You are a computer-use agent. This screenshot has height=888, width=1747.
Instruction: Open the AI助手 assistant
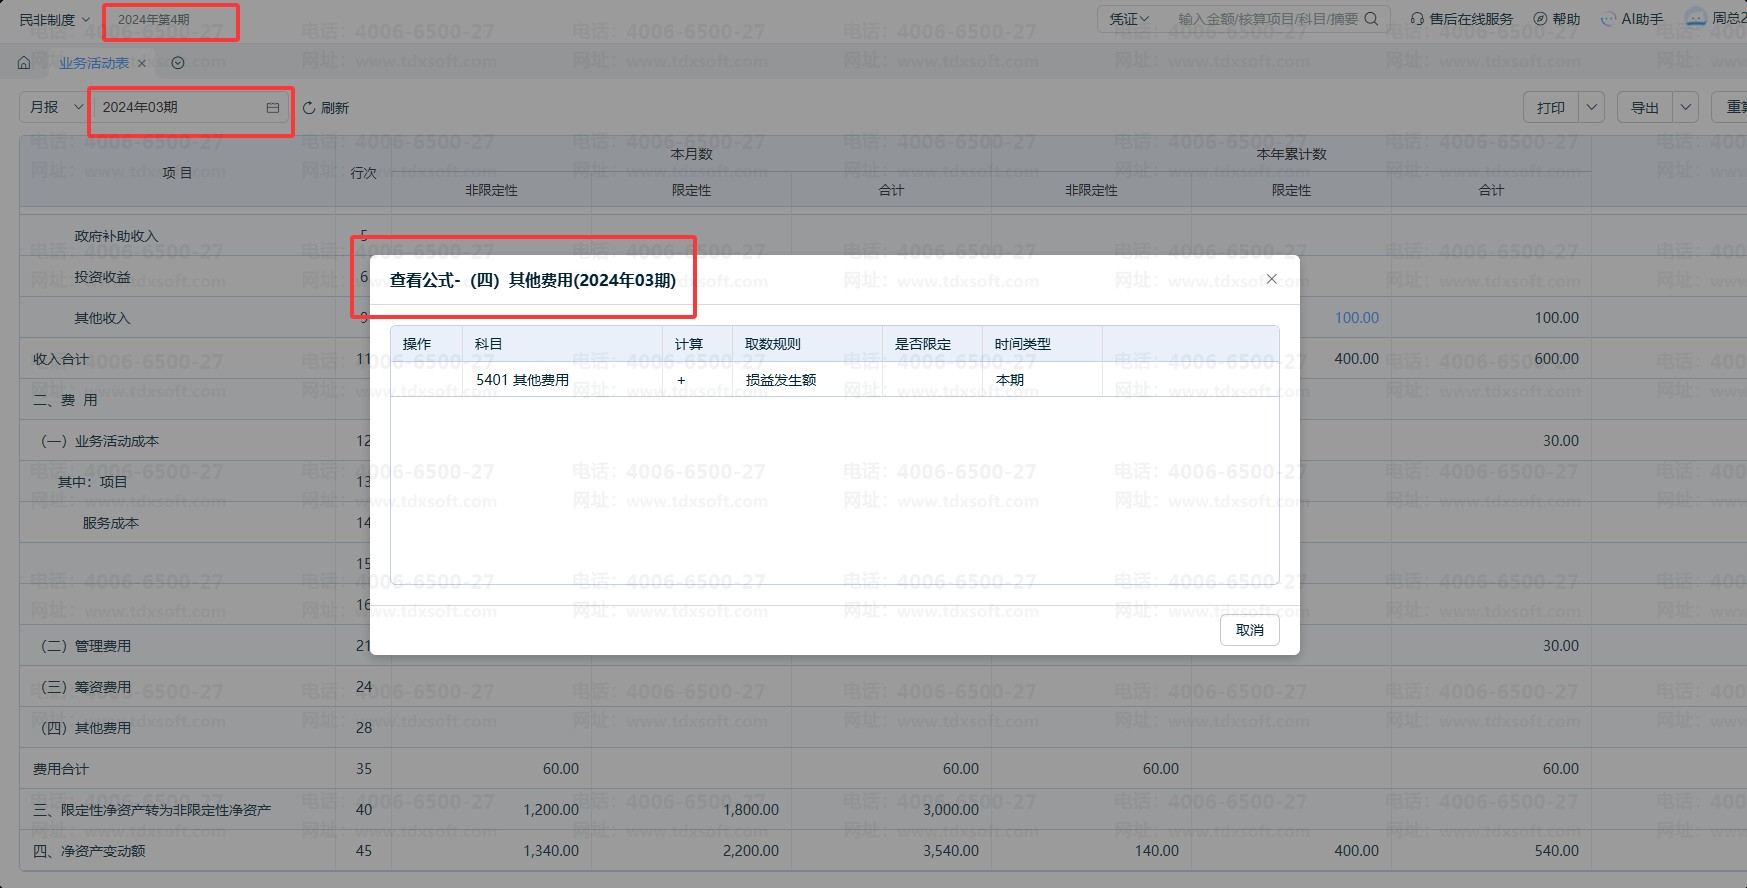click(1632, 19)
